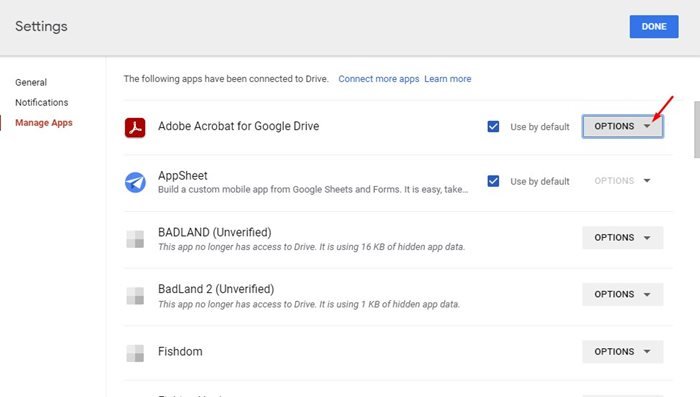Uncheck Use by default for Adobe Acrobat
700x397 pixels.
493,127
